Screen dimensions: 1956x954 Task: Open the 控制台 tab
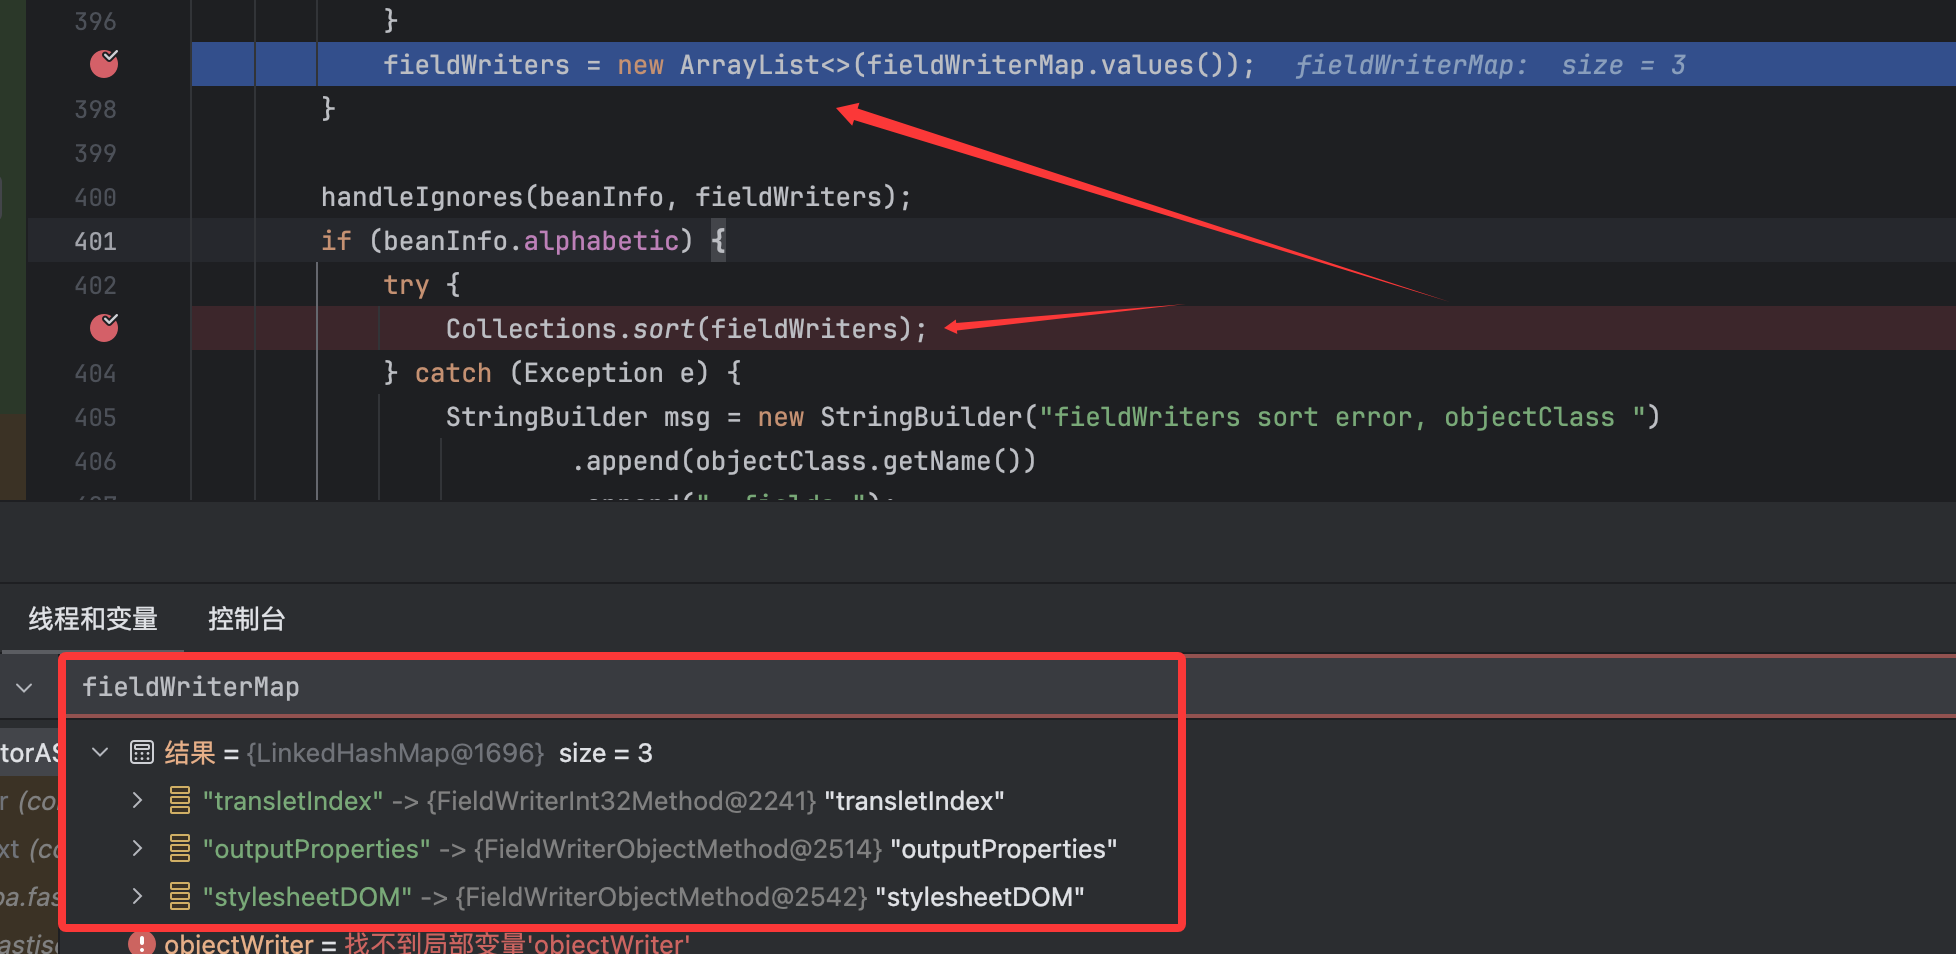point(246,619)
